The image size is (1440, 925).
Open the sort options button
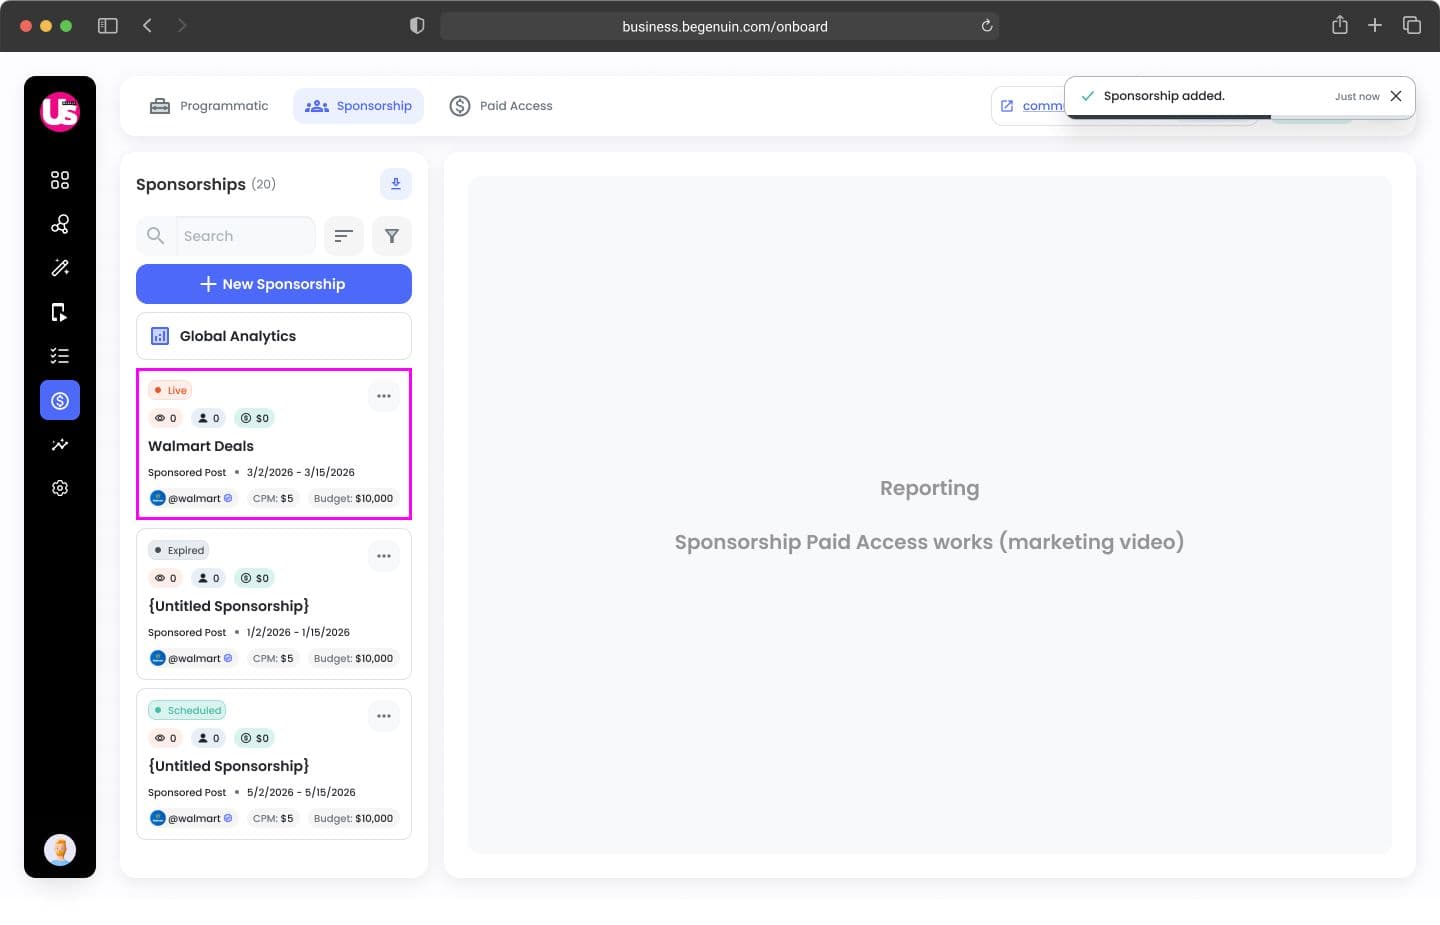click(x=344, y=236)
